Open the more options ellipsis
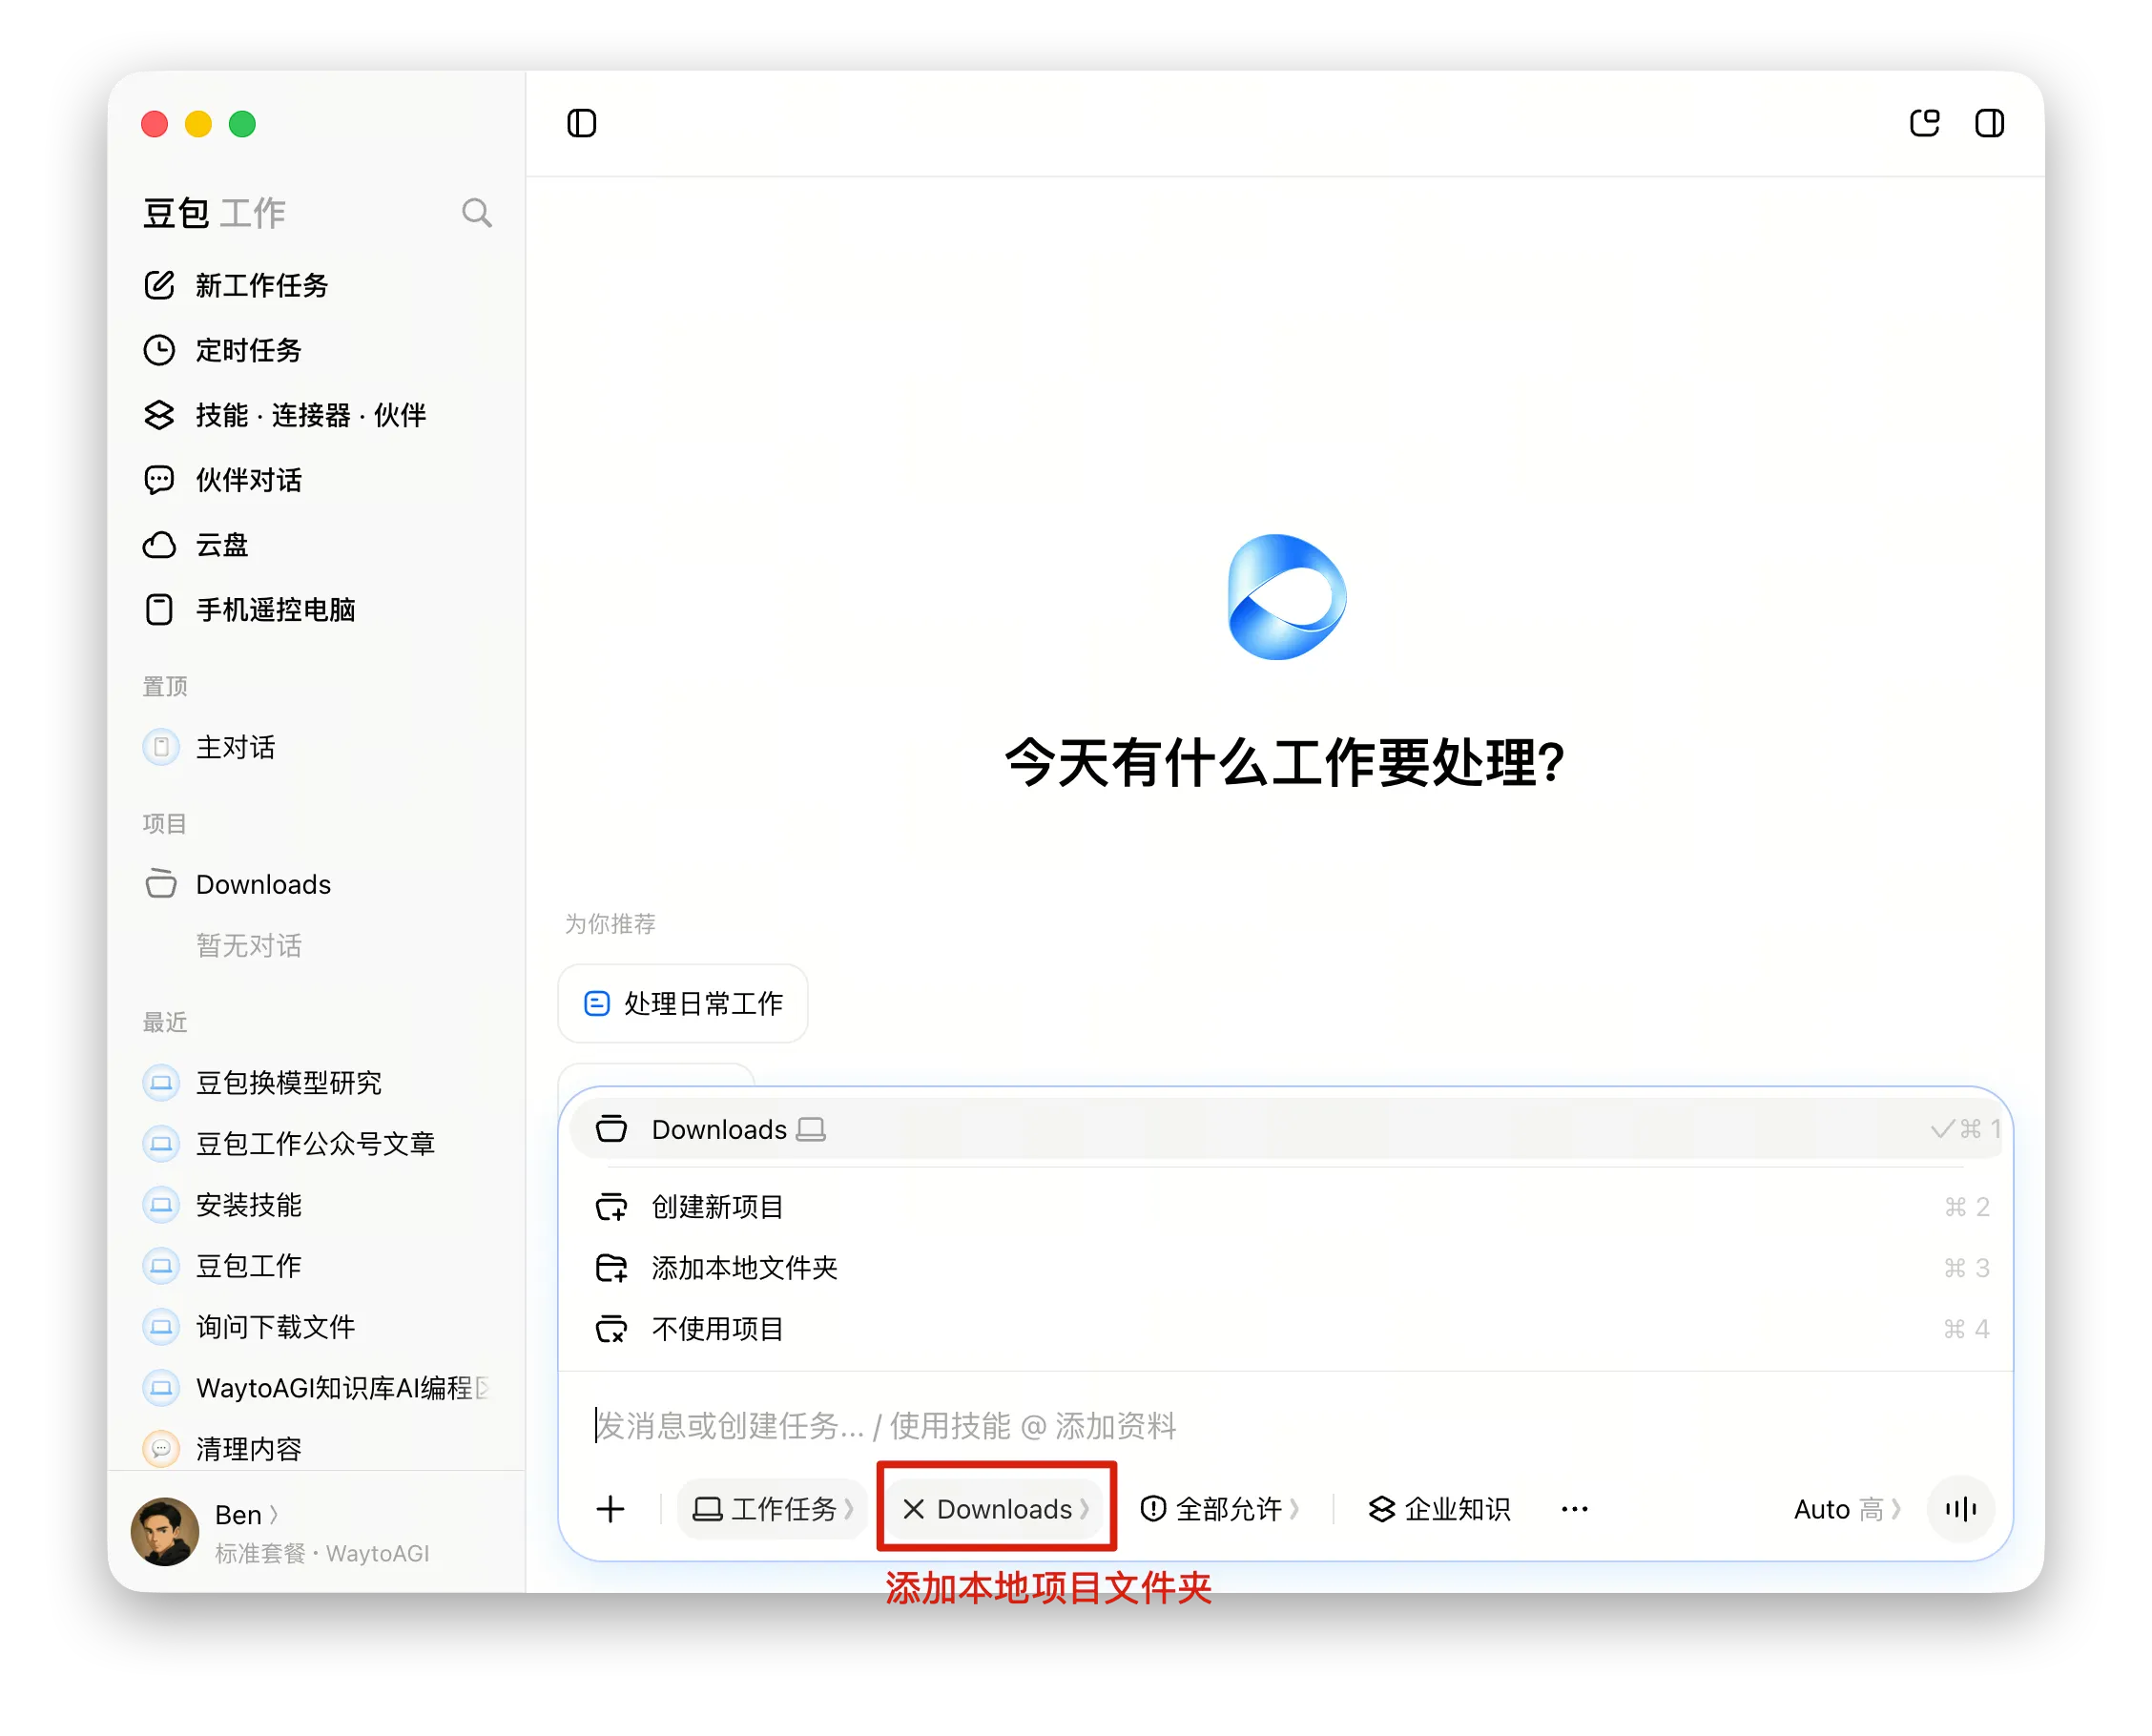 click(1574, 1509)
